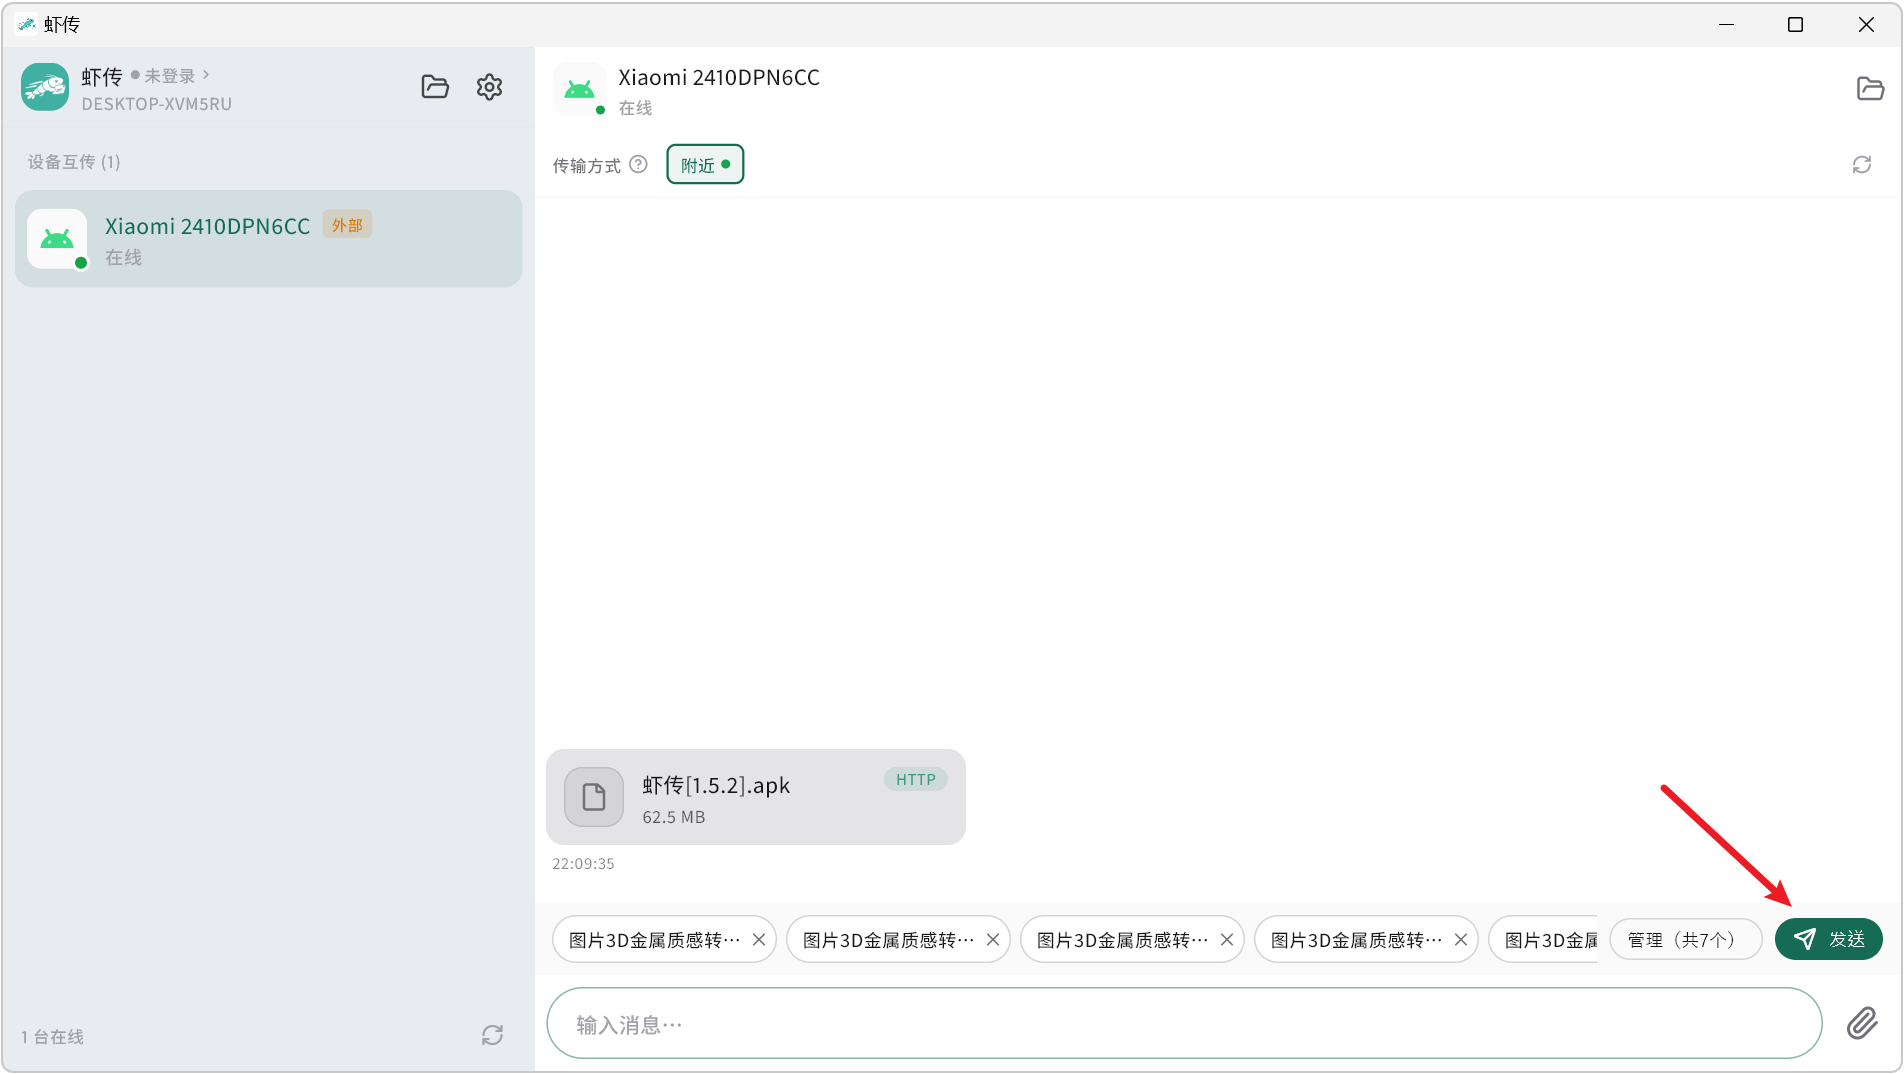
Task: Click the Android avatar of sidebar device entry
Action: coord(57,239)
